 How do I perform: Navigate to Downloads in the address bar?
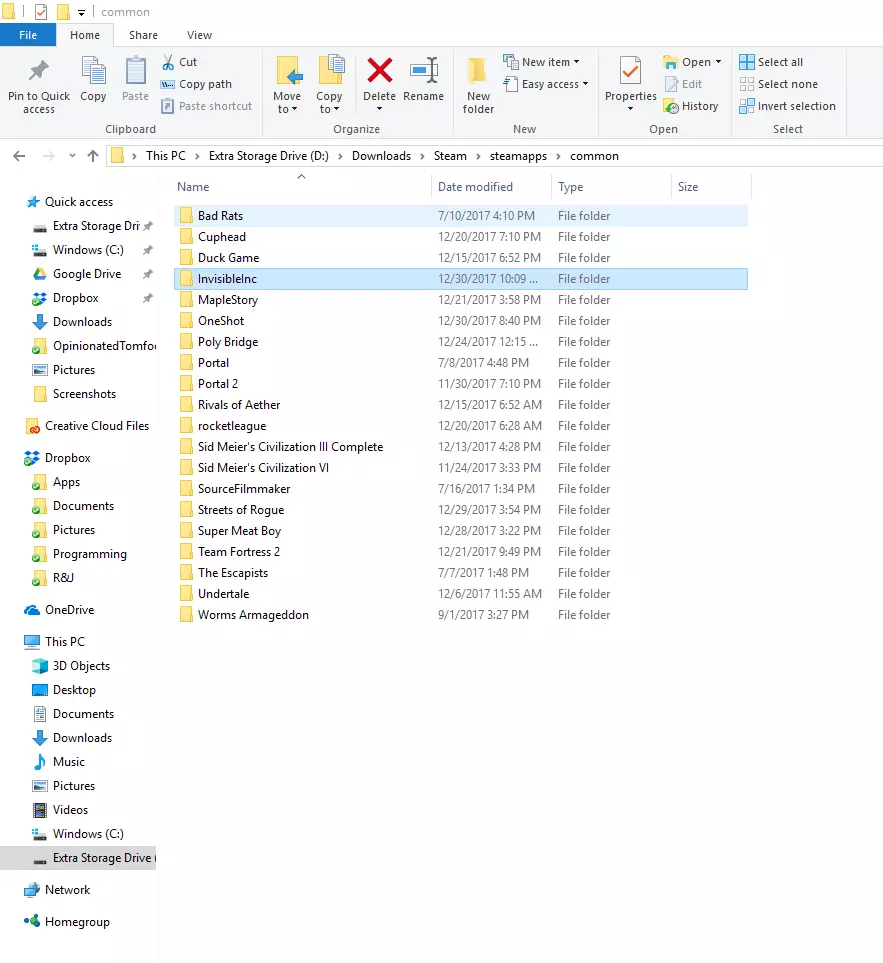(x=381, y=156)
